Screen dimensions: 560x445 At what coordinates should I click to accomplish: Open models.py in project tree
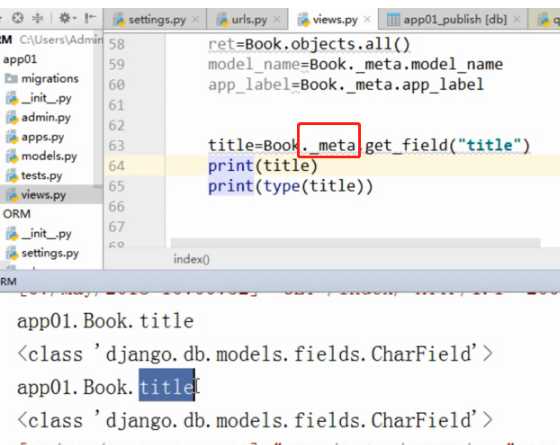[49, 156]
